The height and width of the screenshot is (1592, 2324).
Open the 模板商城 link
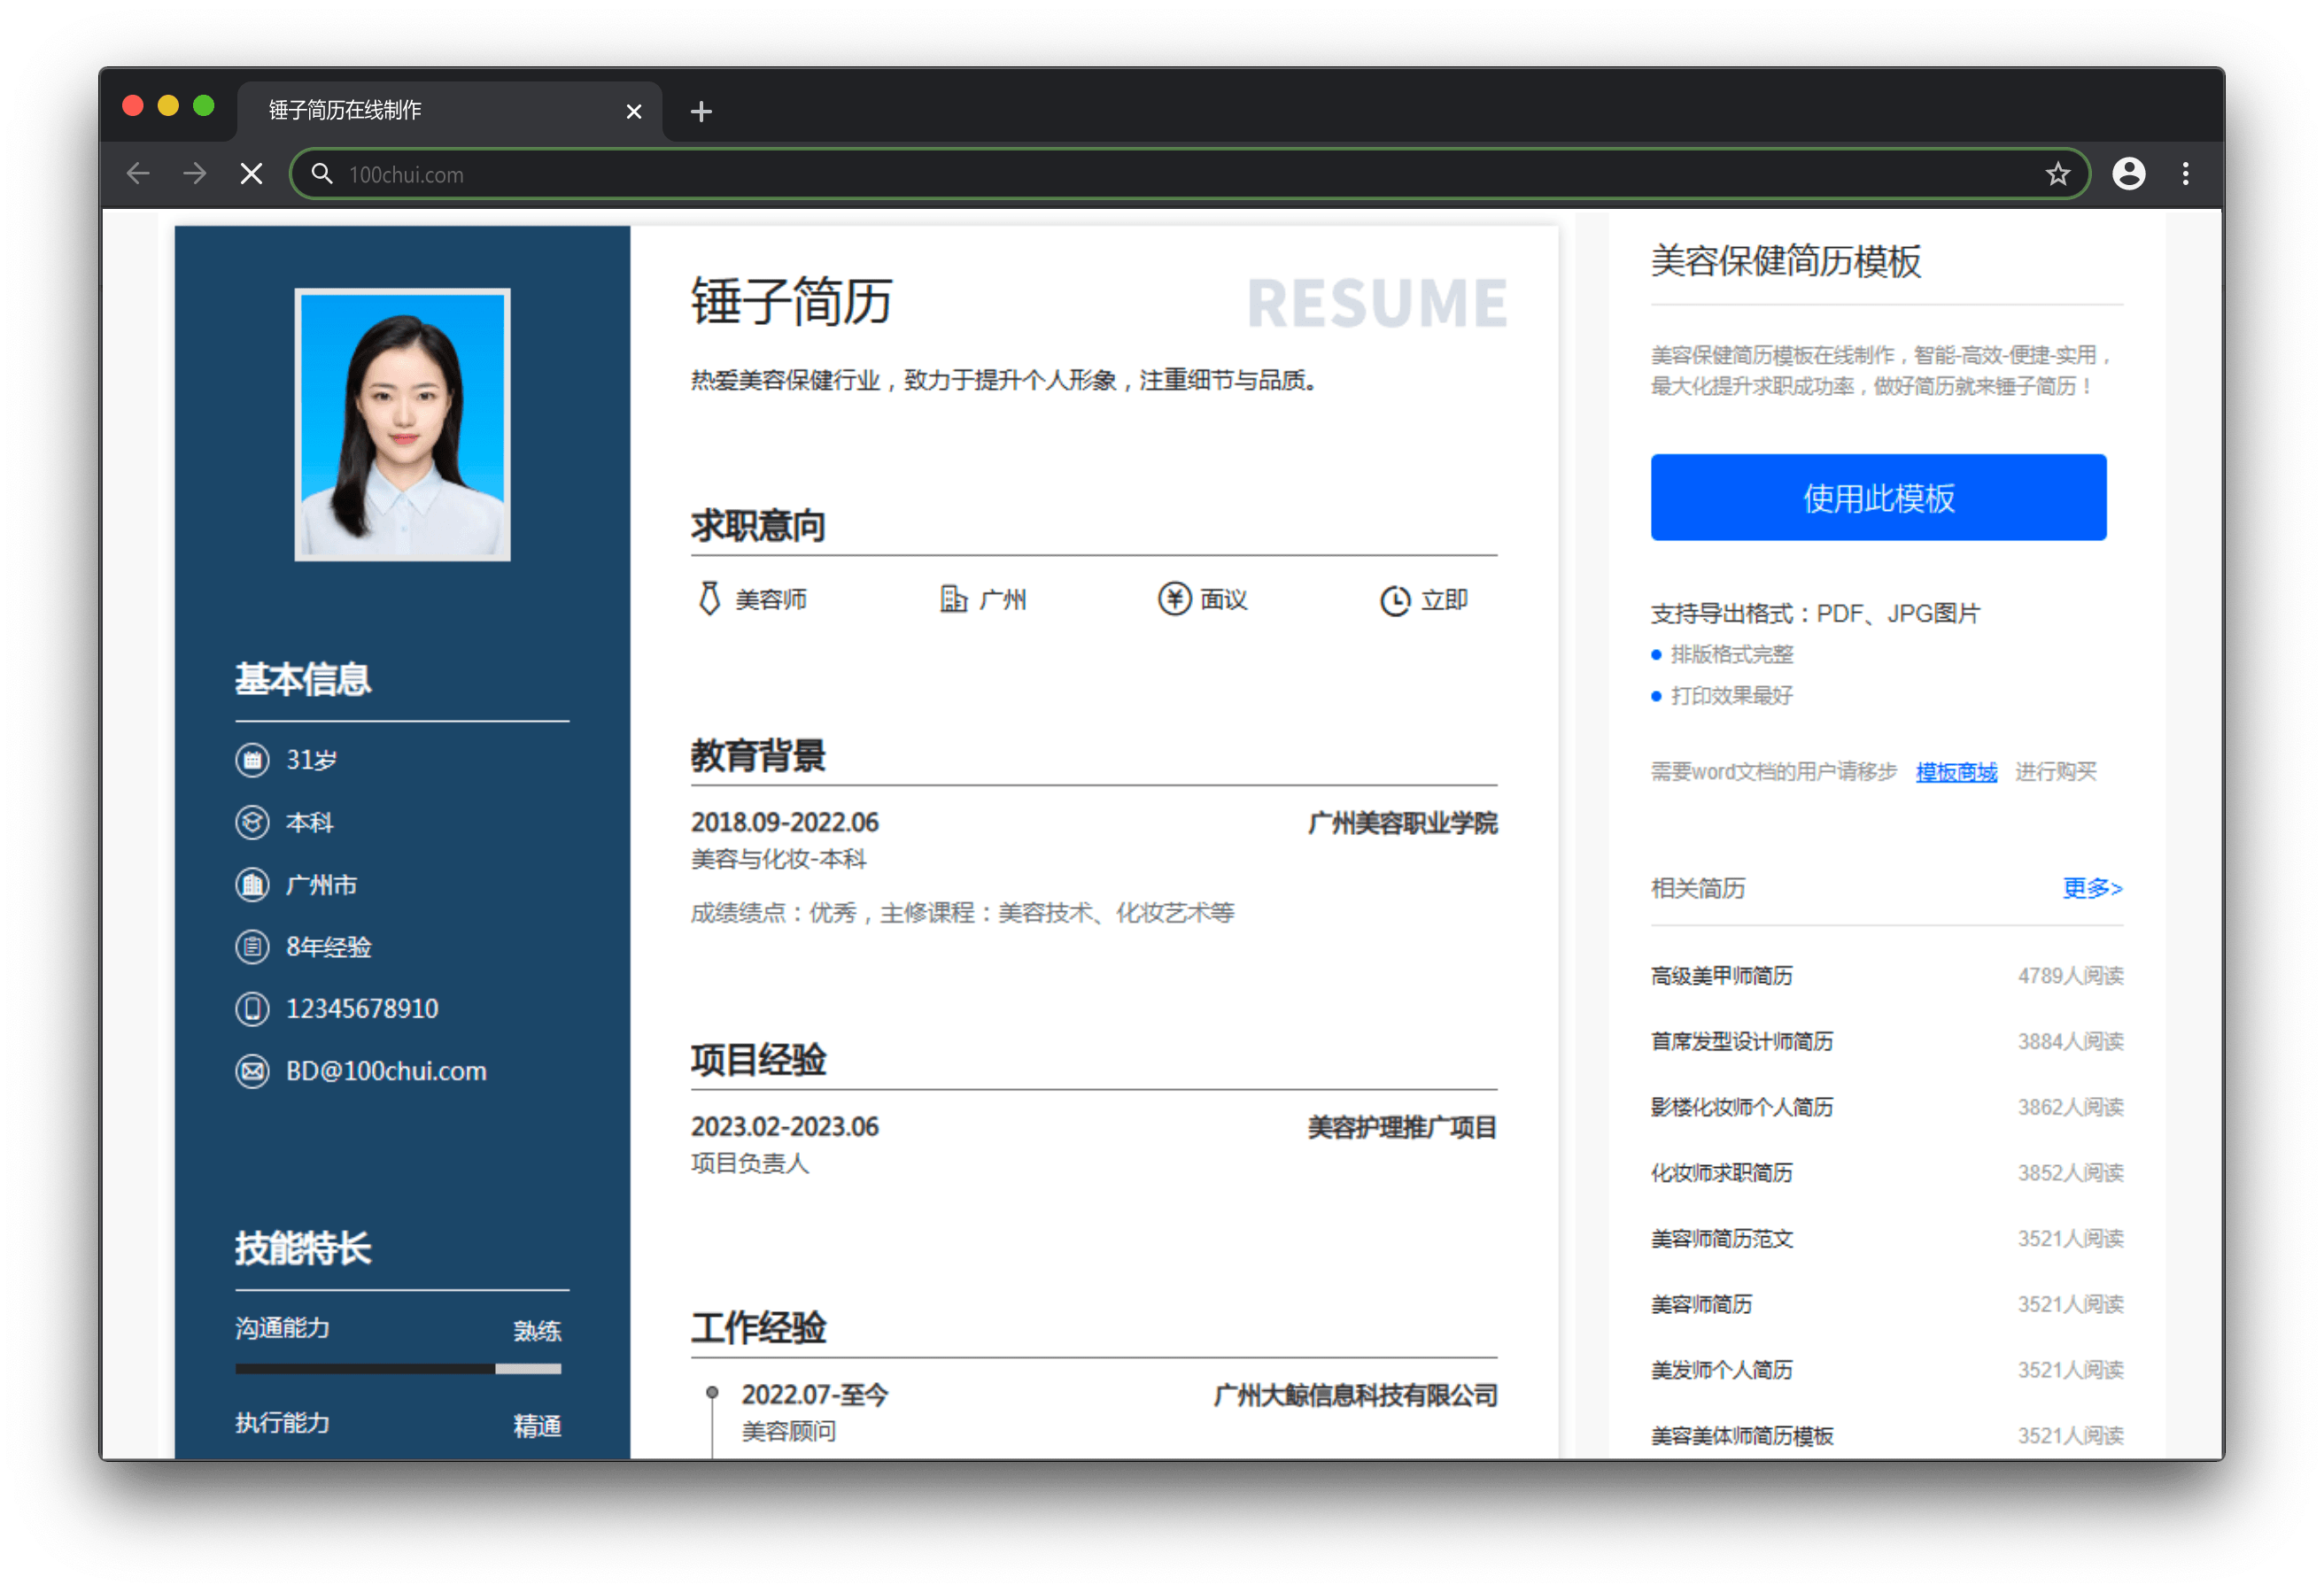(1956, 772)
